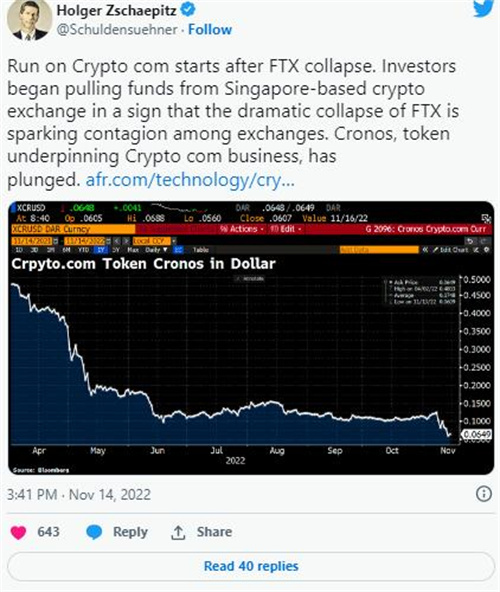The width and height of the screenshot is (500, 592).
Task: Switch to the Table view
Action: pos(201,250)
